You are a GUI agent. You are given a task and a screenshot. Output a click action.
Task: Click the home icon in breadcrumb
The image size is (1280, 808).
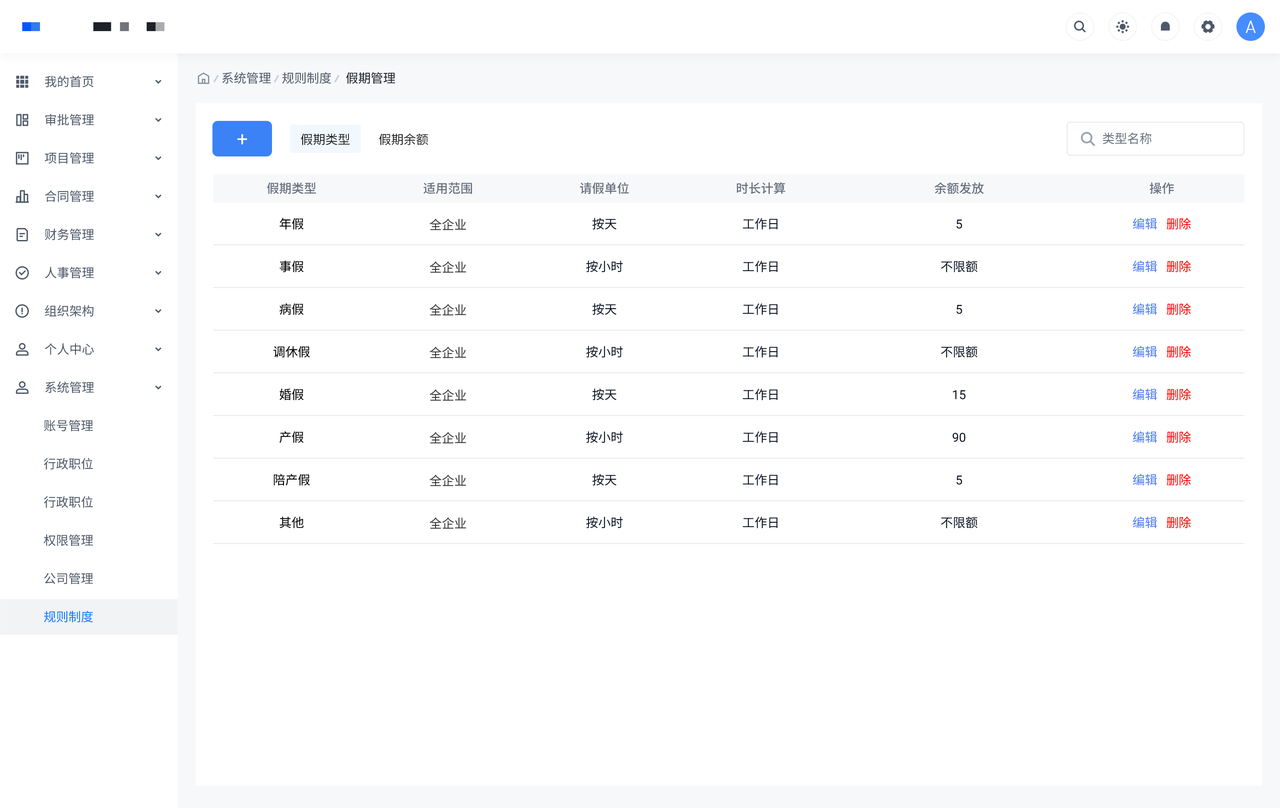pos(203,78)
